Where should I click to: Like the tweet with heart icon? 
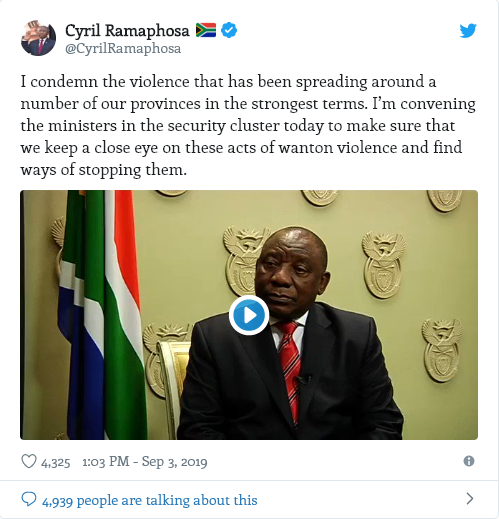29,461
